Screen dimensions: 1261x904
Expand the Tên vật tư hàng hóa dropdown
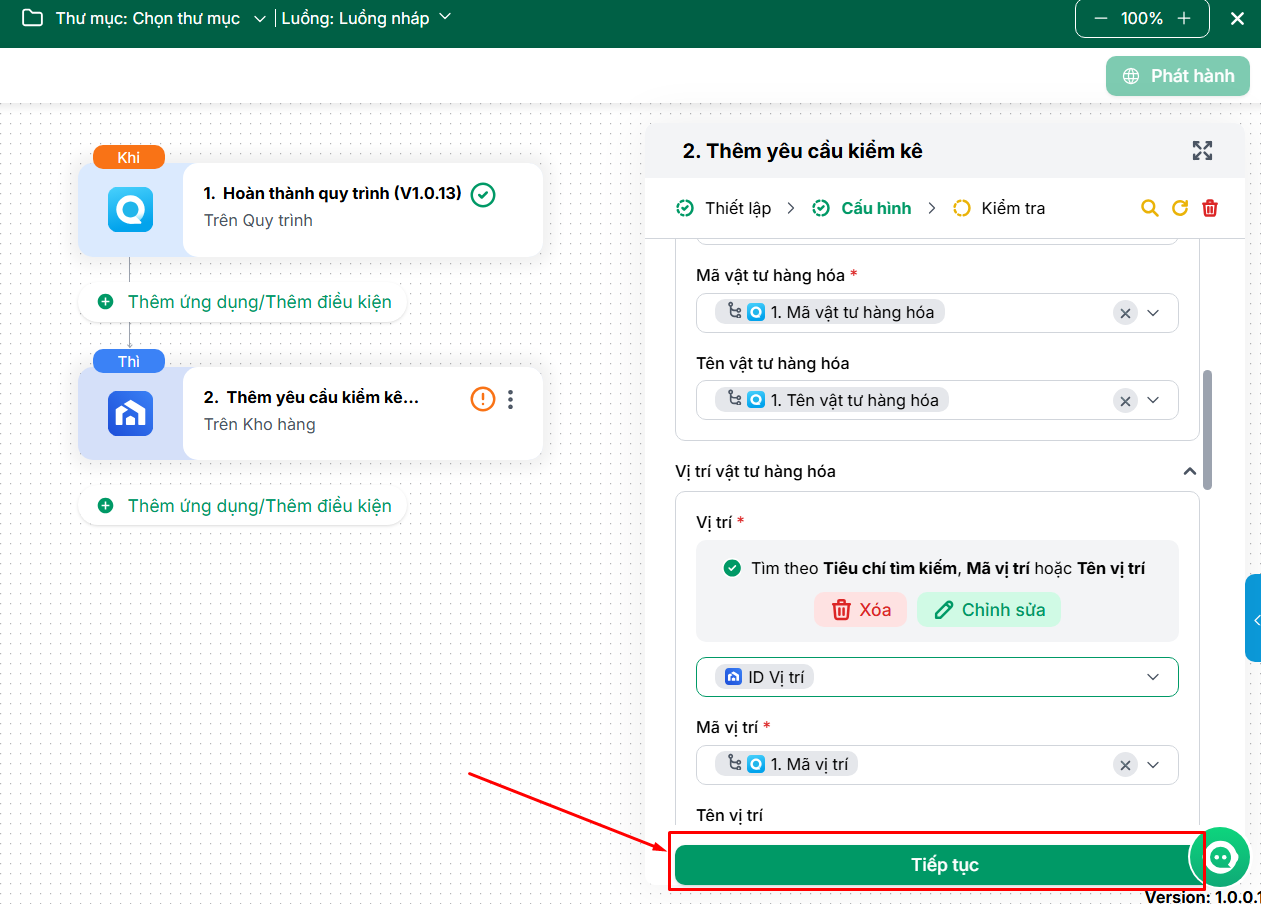click(1153, 401)
